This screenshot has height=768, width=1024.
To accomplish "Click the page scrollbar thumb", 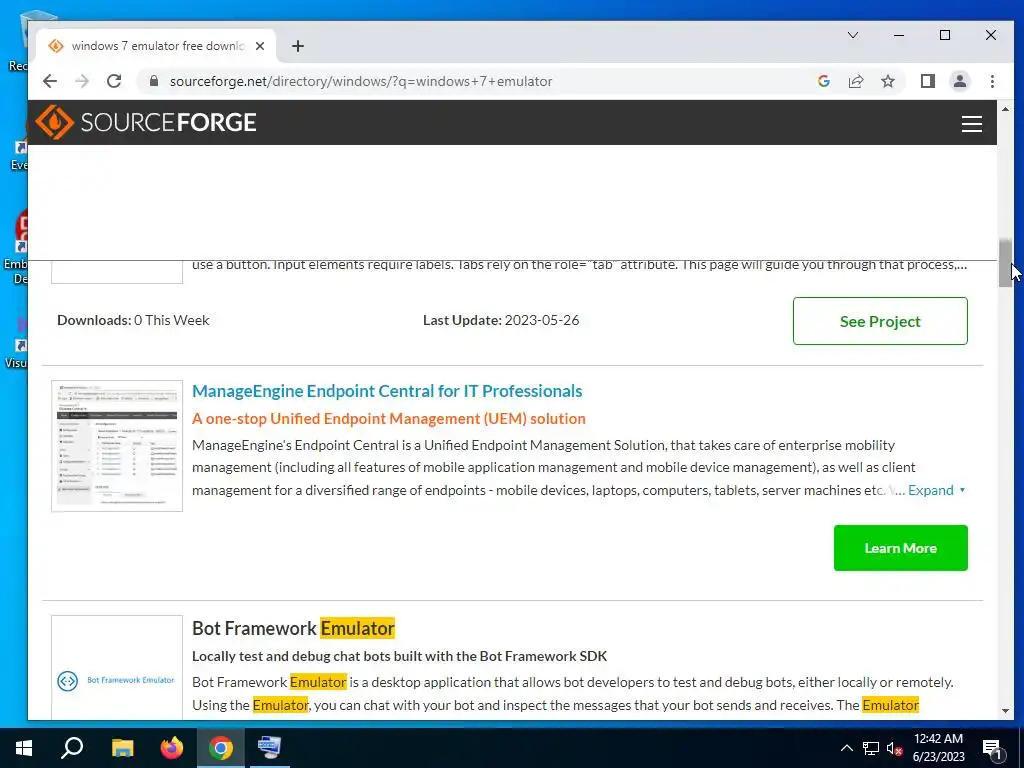I will pyautogui.click(x=1005, y=263).
